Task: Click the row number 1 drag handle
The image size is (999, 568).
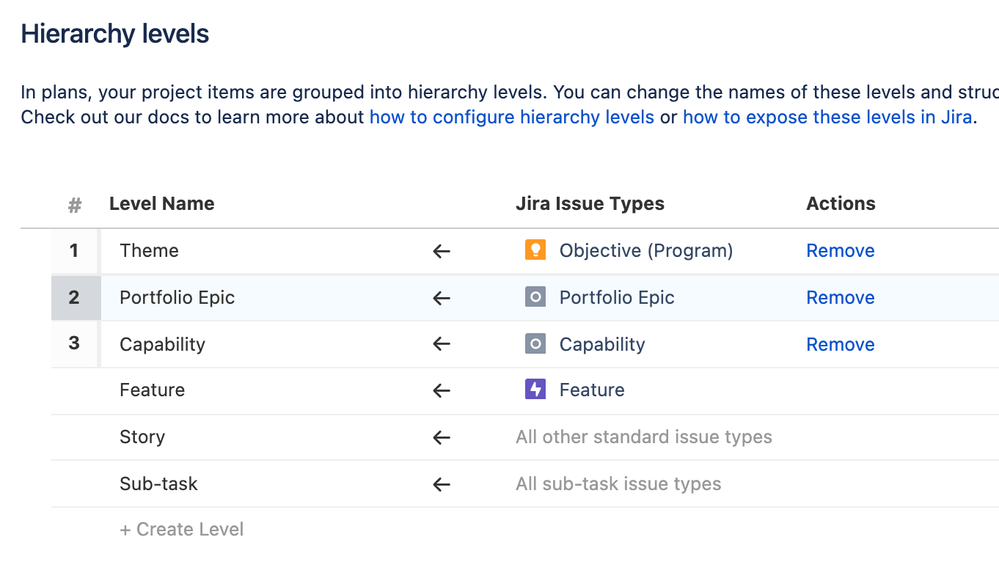Action: pyautogui.click(x=75, y=251)
